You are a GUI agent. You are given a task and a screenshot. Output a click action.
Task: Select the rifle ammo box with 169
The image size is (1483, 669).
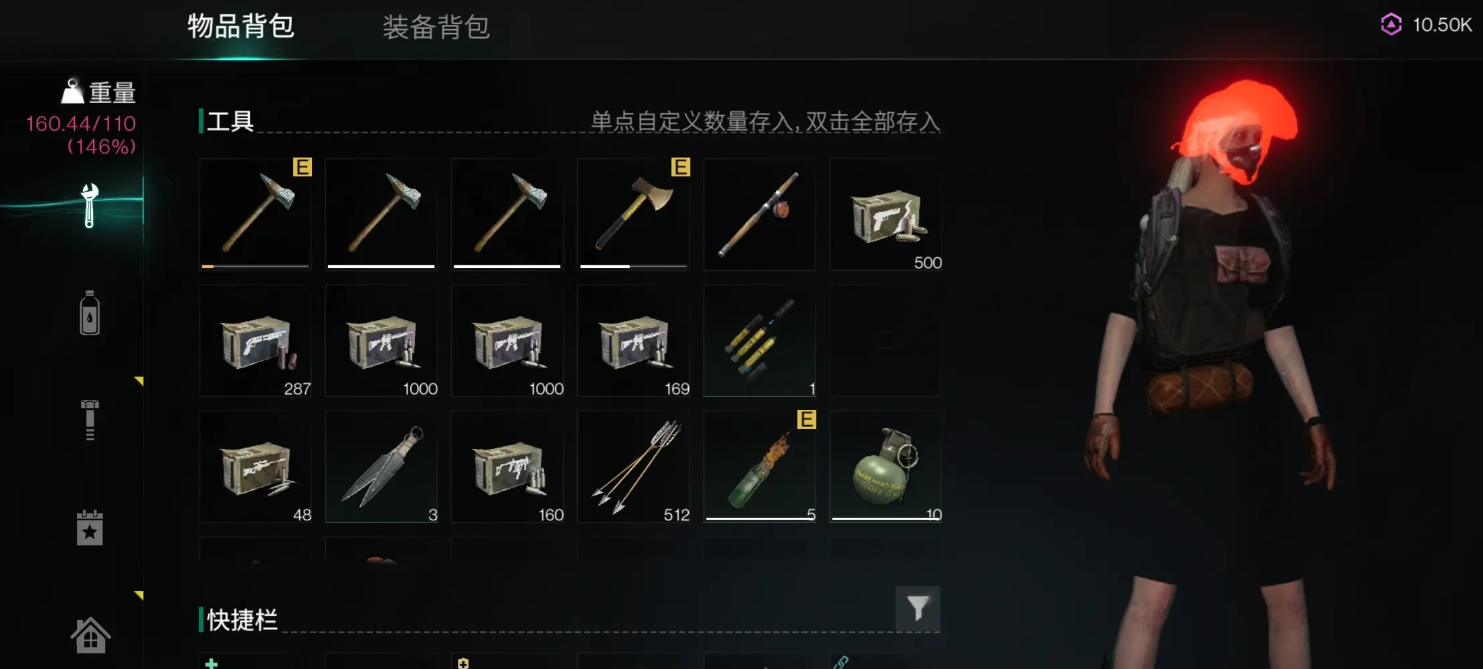[633, 340]
